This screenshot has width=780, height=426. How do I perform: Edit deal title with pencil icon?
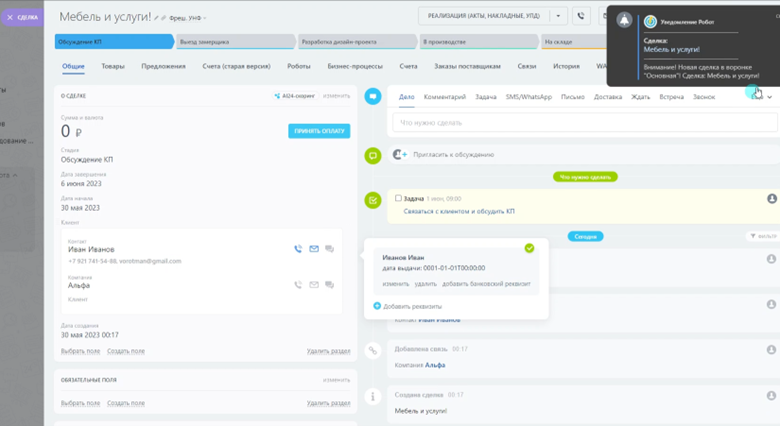click(156, 18)
